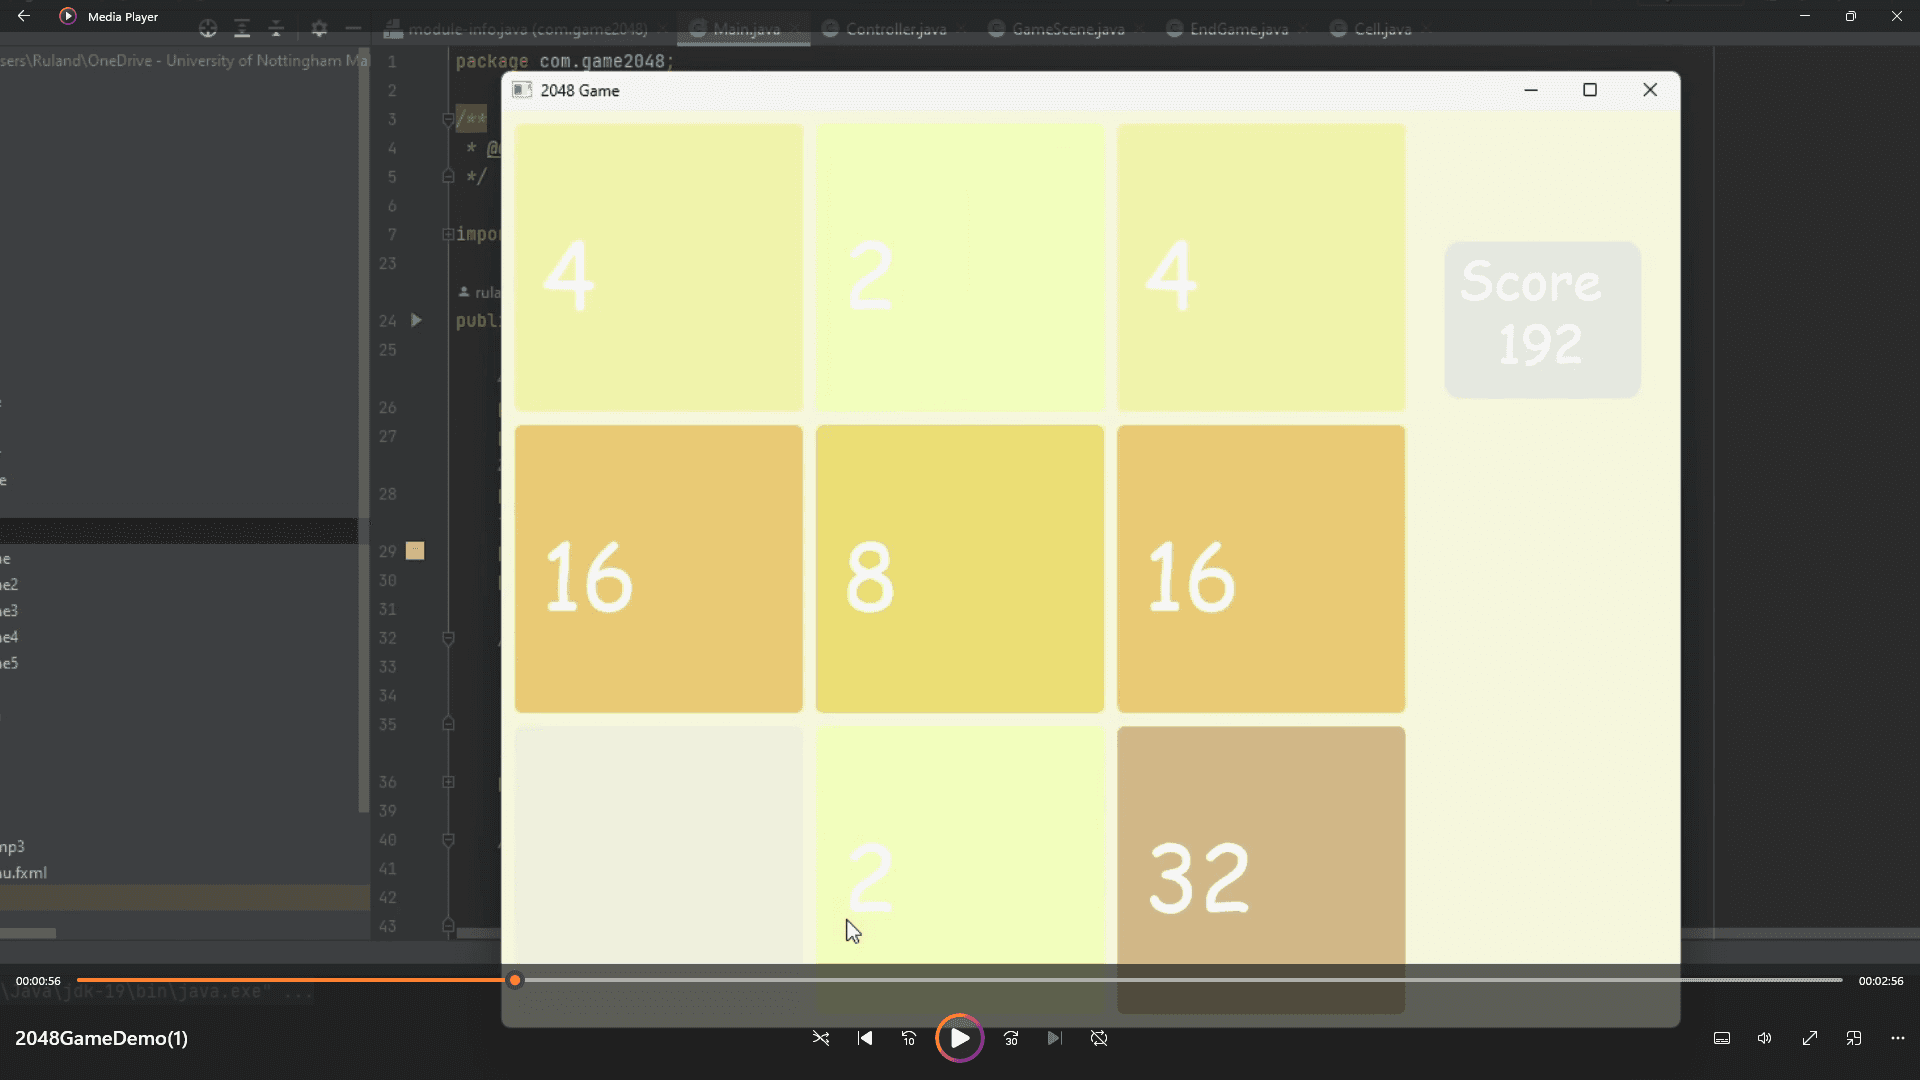Click the OneDrive project path text
The height and width of the screenshot is (1080, 1920).
click(184, 60)
